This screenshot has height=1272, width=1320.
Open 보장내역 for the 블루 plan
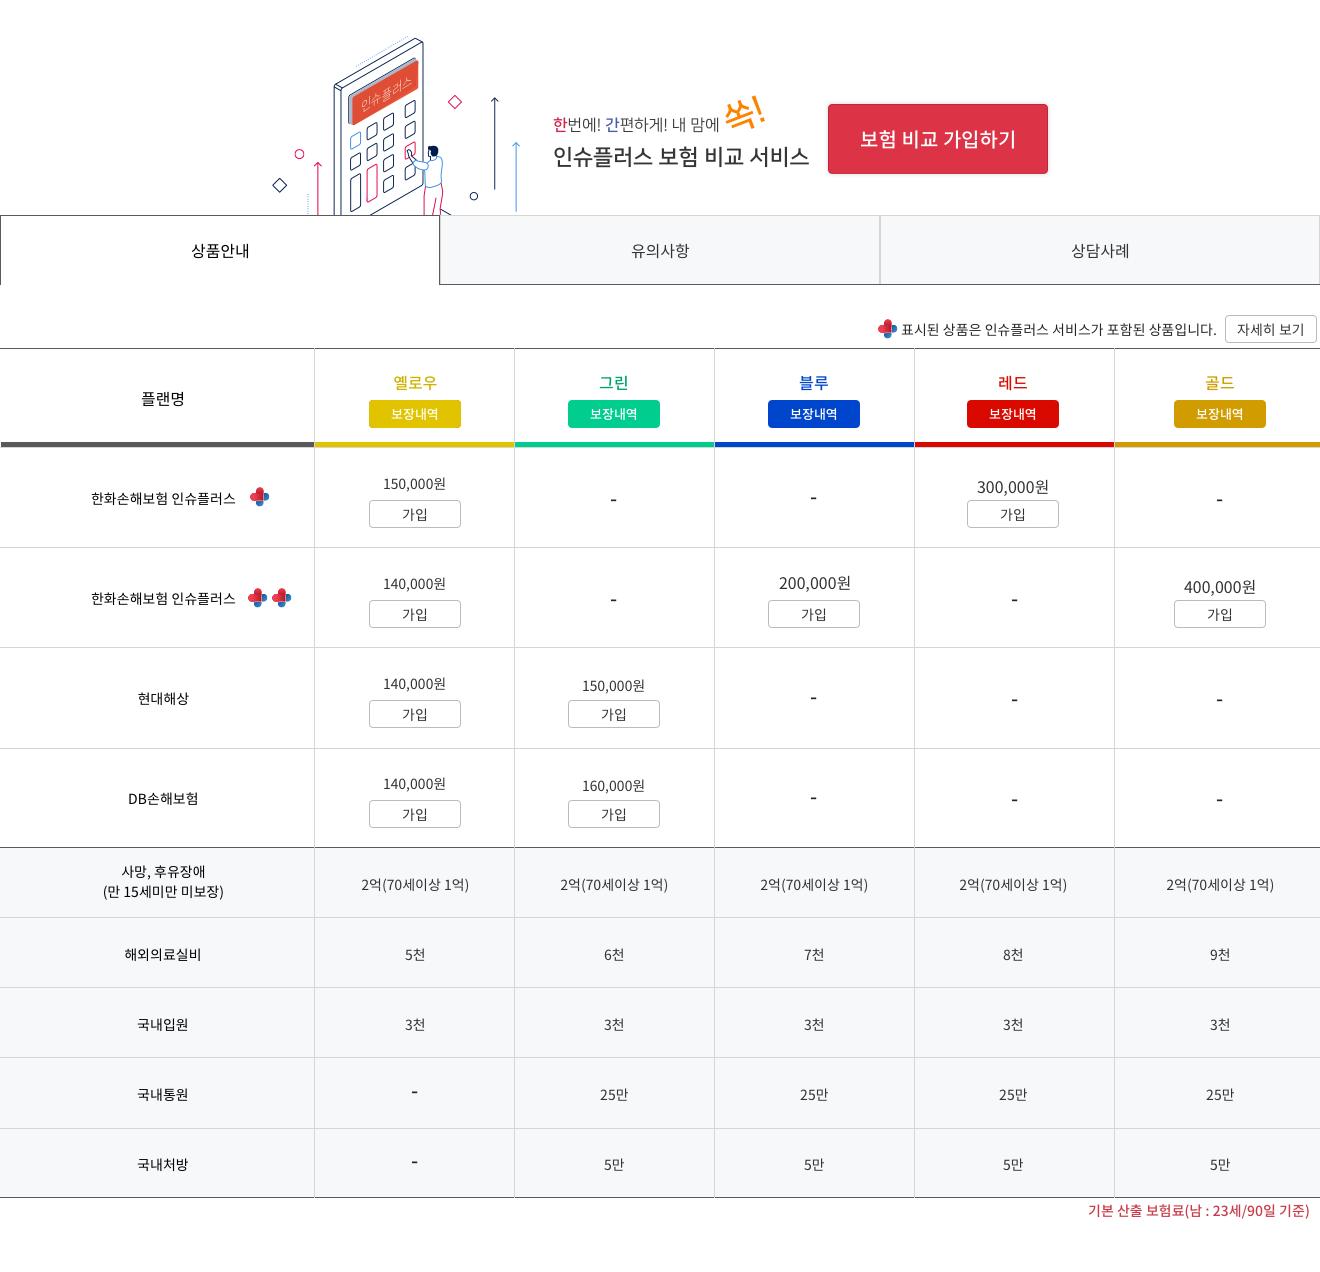(814, 414)
